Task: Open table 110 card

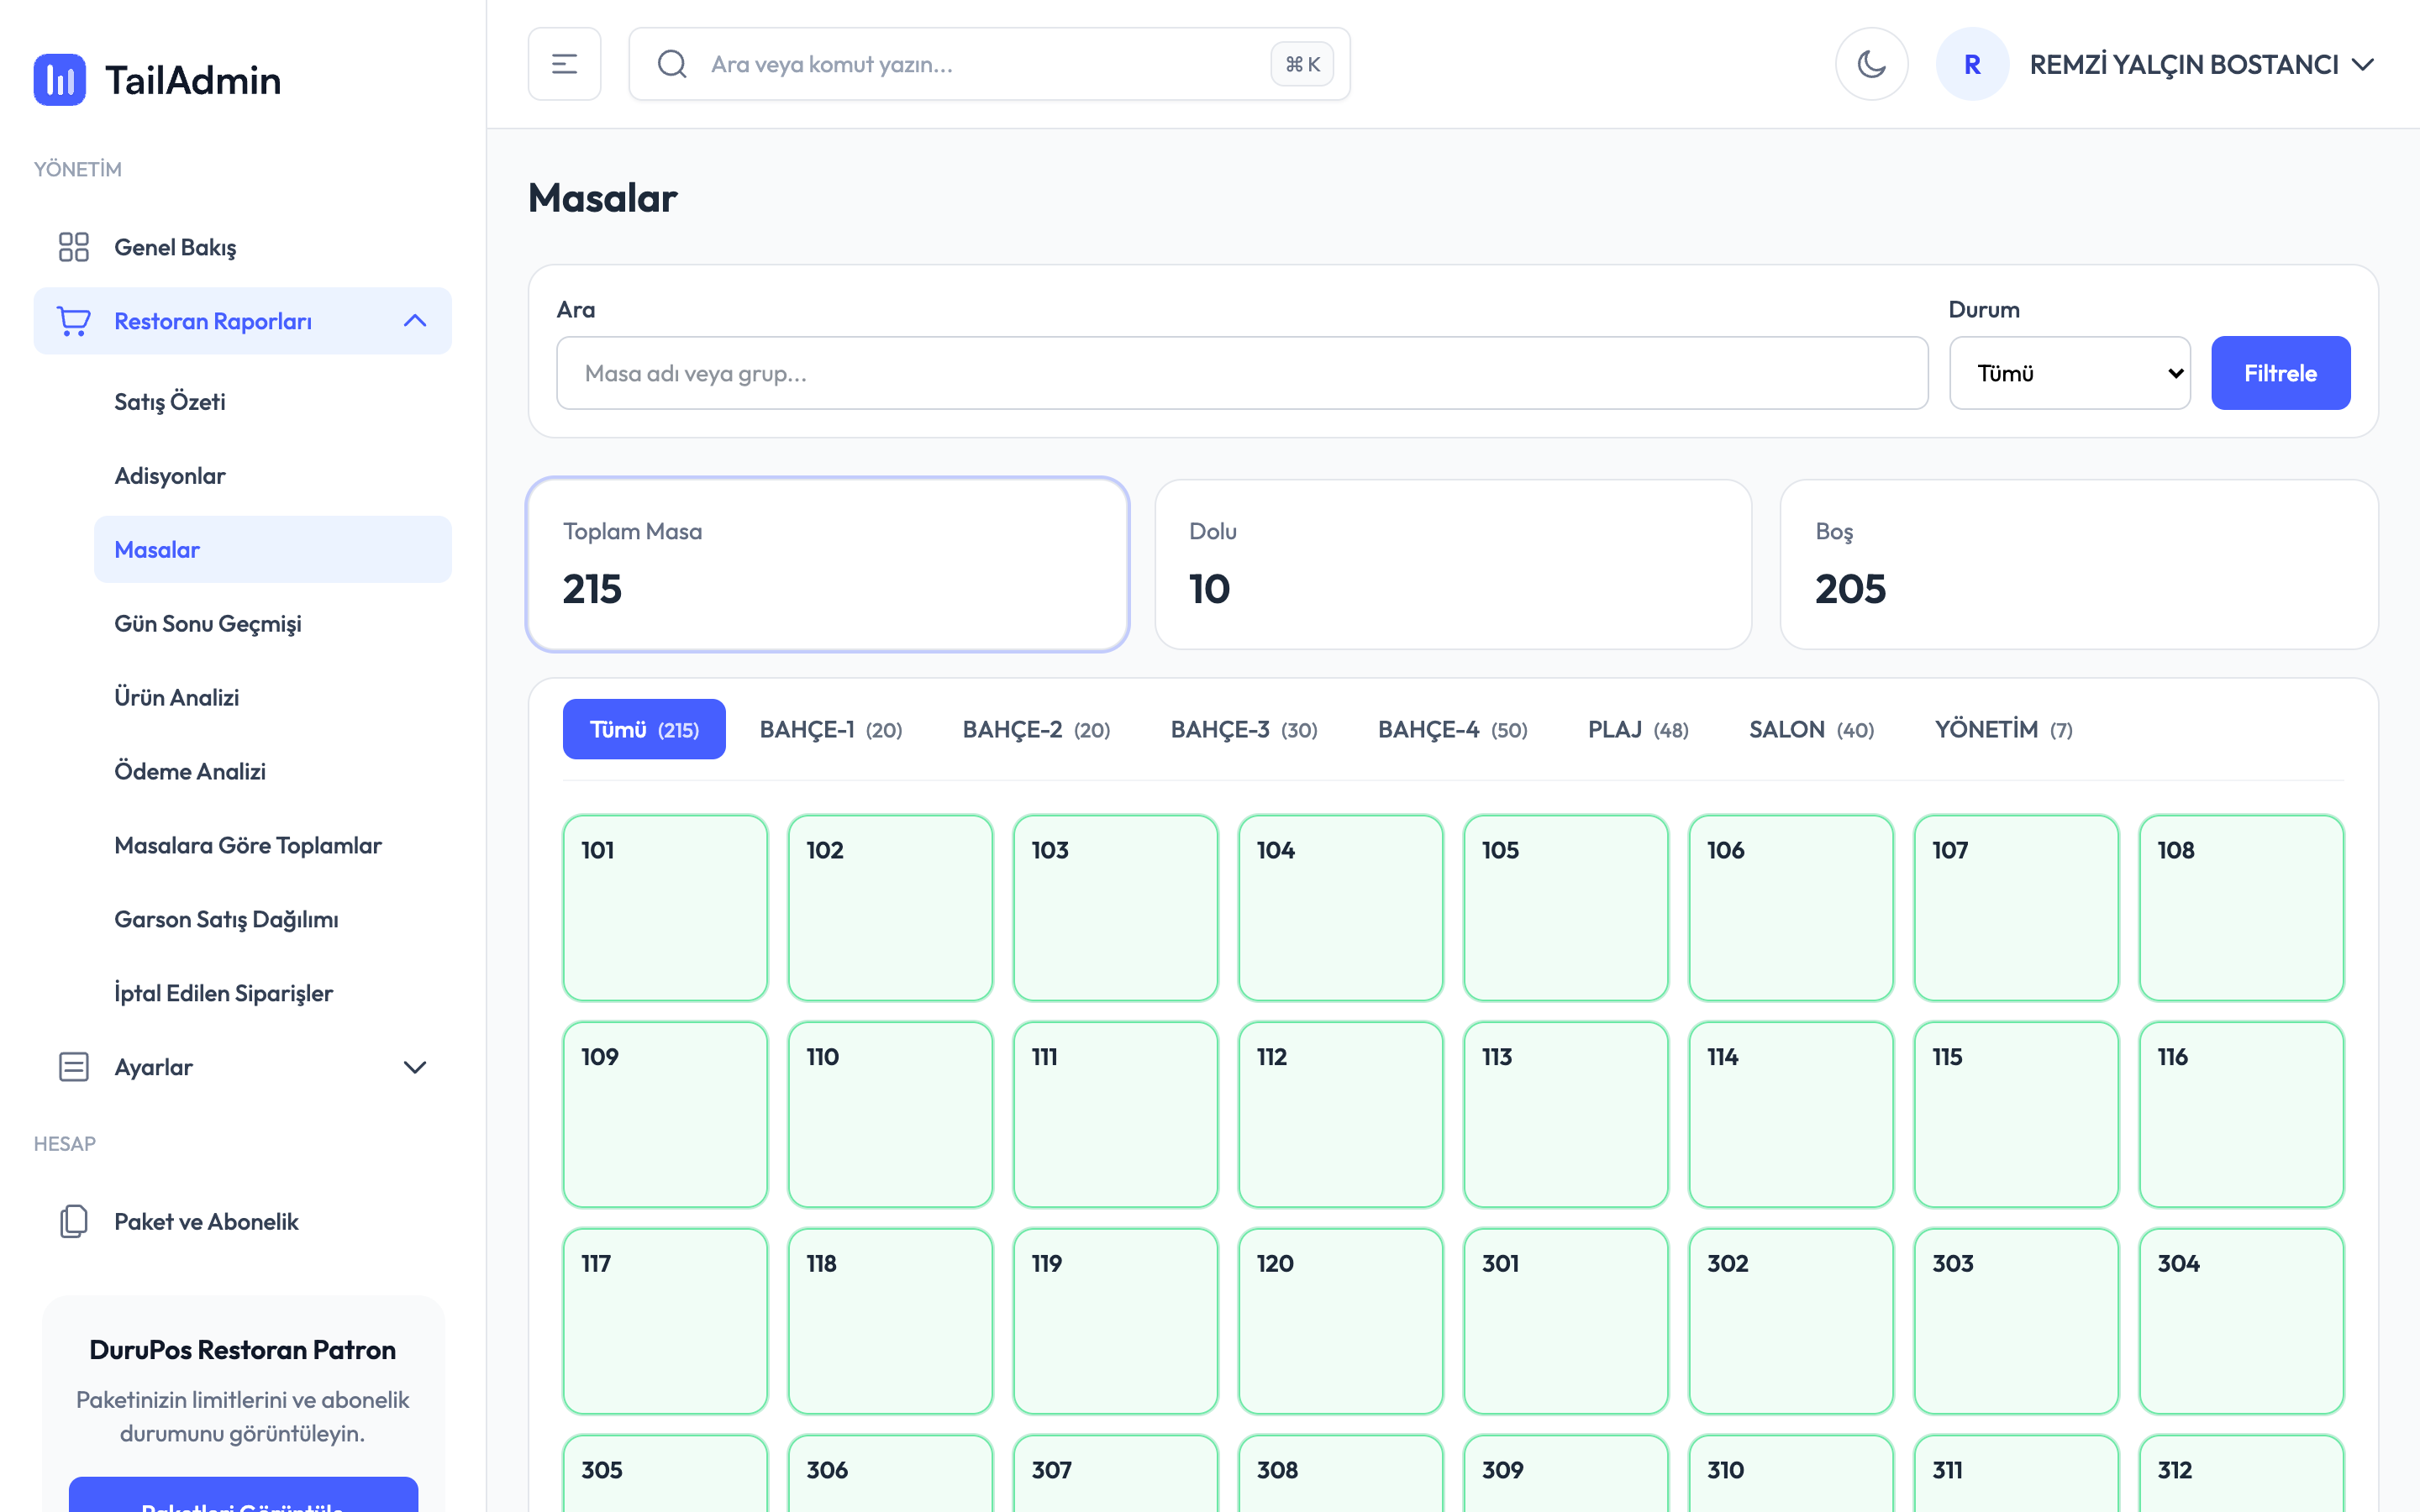Action: (890, 1114)
